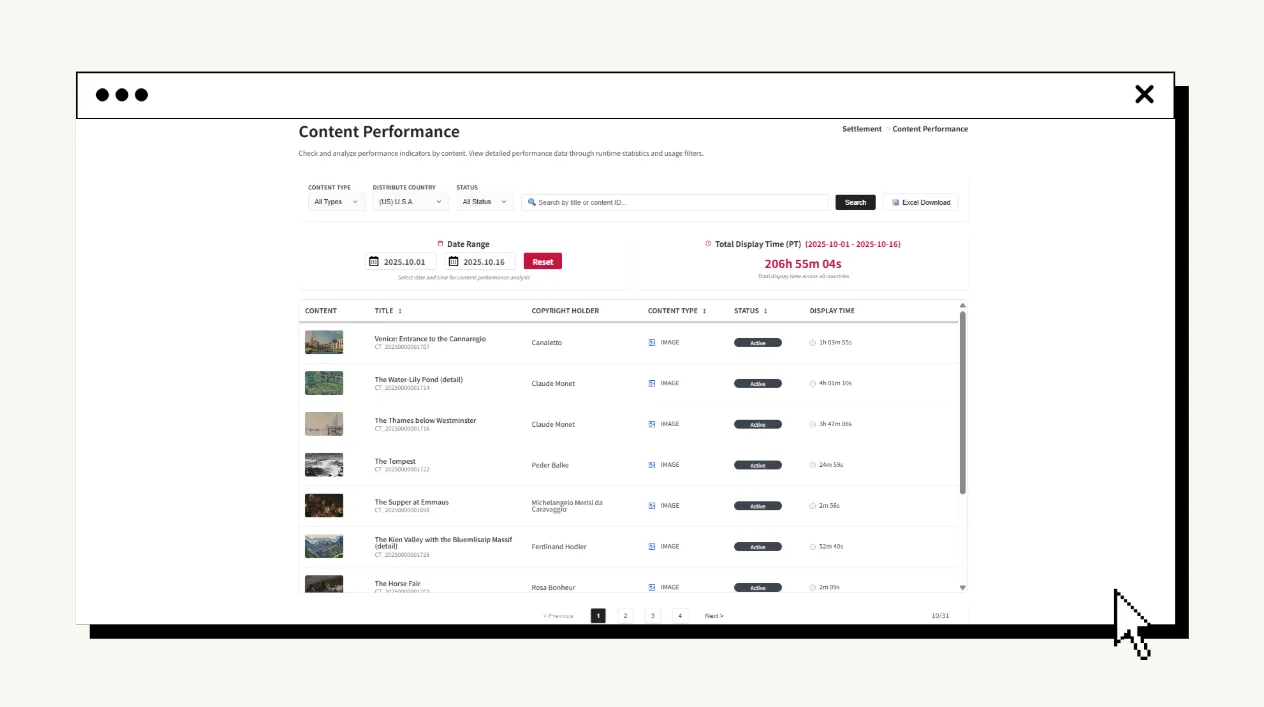1264x707 pixels.
Task: Click the clock icon beside 24m 59s
Action: 813,465
